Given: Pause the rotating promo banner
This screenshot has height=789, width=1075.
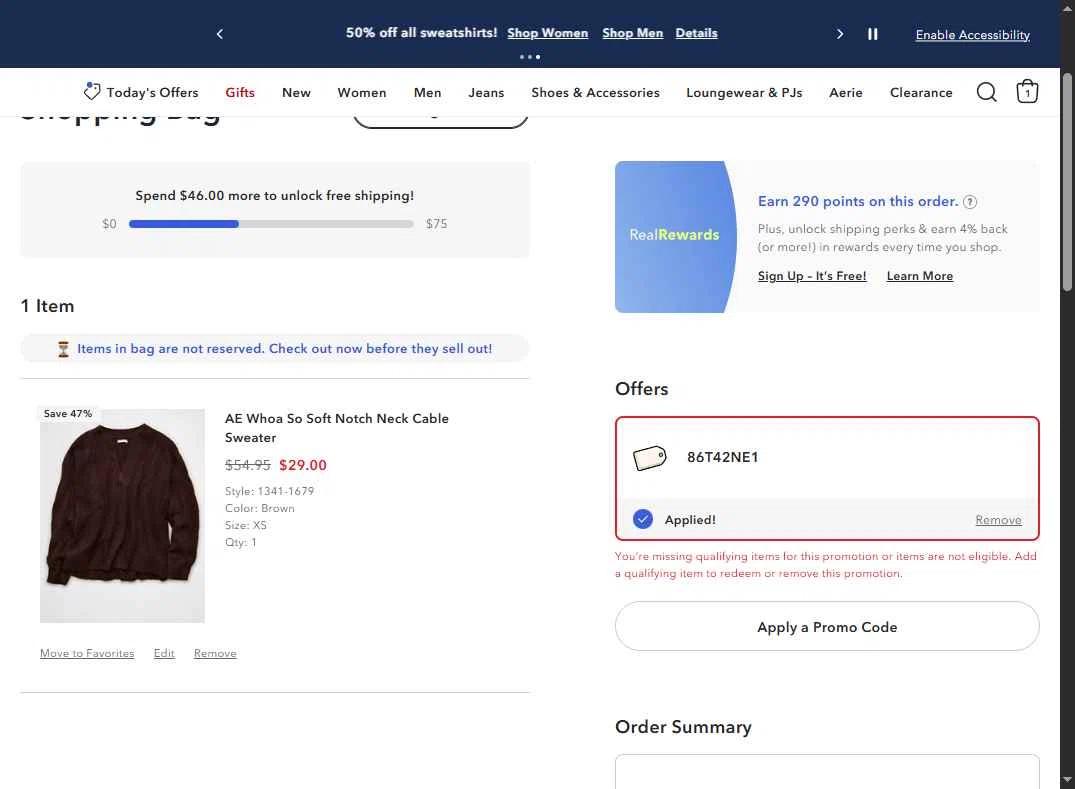Looking at the screenshot, I should point(872,34).
